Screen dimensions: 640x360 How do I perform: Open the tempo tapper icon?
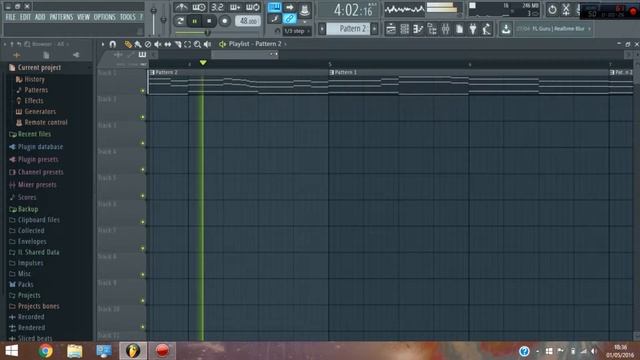click(487, 29)
